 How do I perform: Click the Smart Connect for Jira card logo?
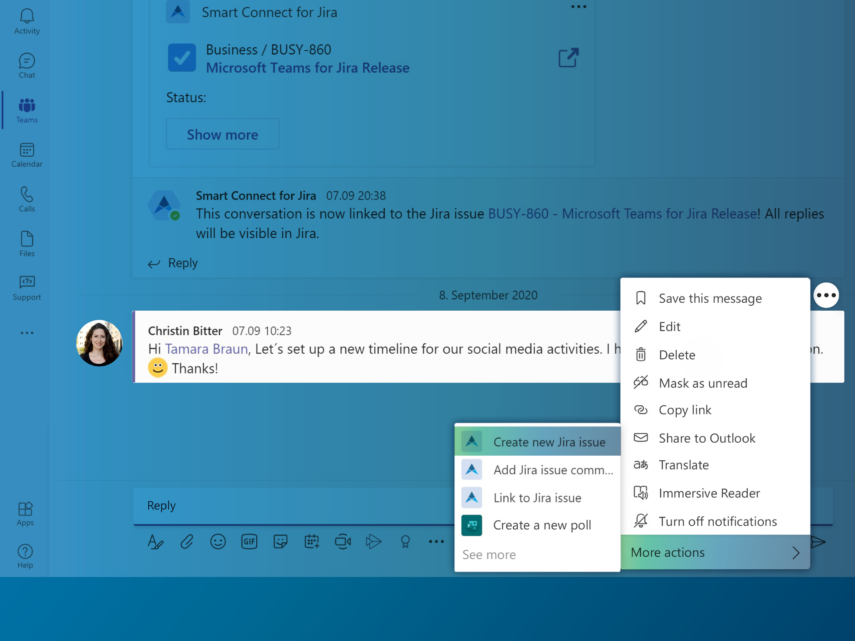[x=178, y=11]
